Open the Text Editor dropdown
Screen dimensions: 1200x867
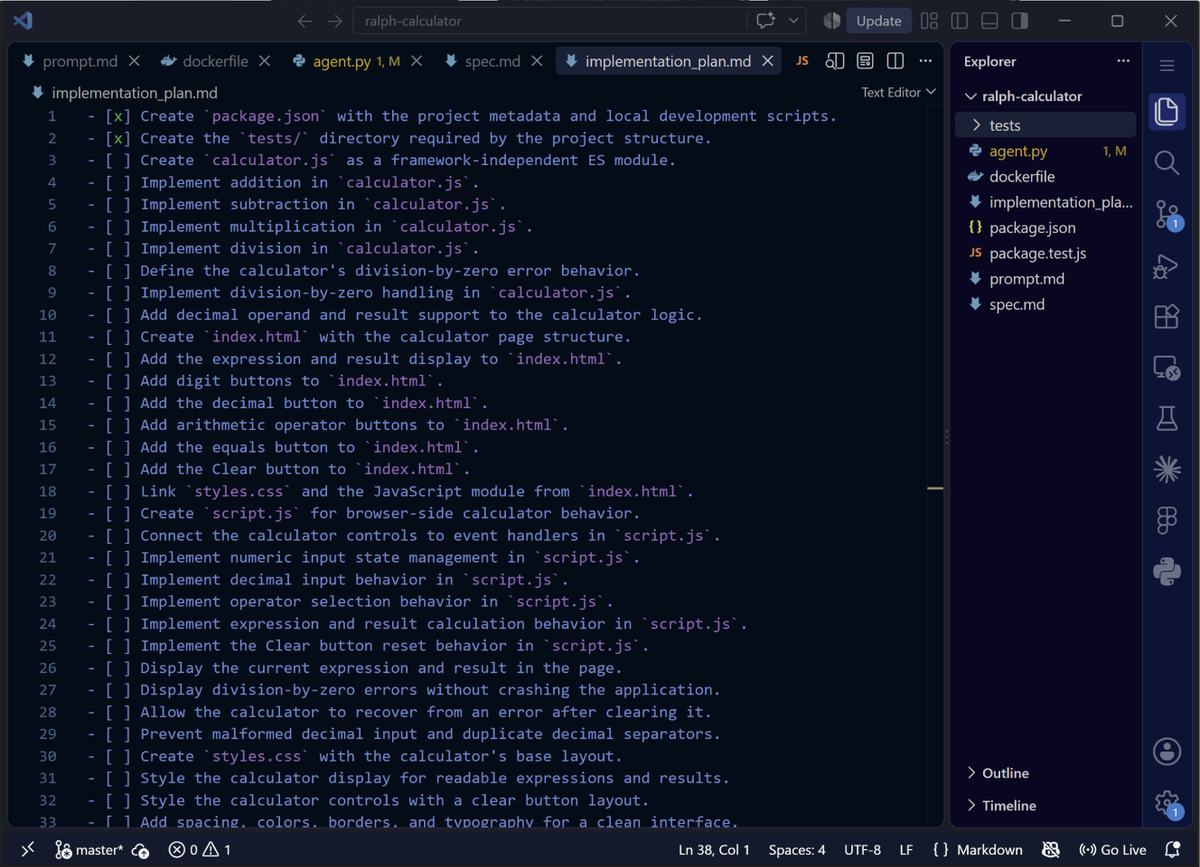(899, 92)
